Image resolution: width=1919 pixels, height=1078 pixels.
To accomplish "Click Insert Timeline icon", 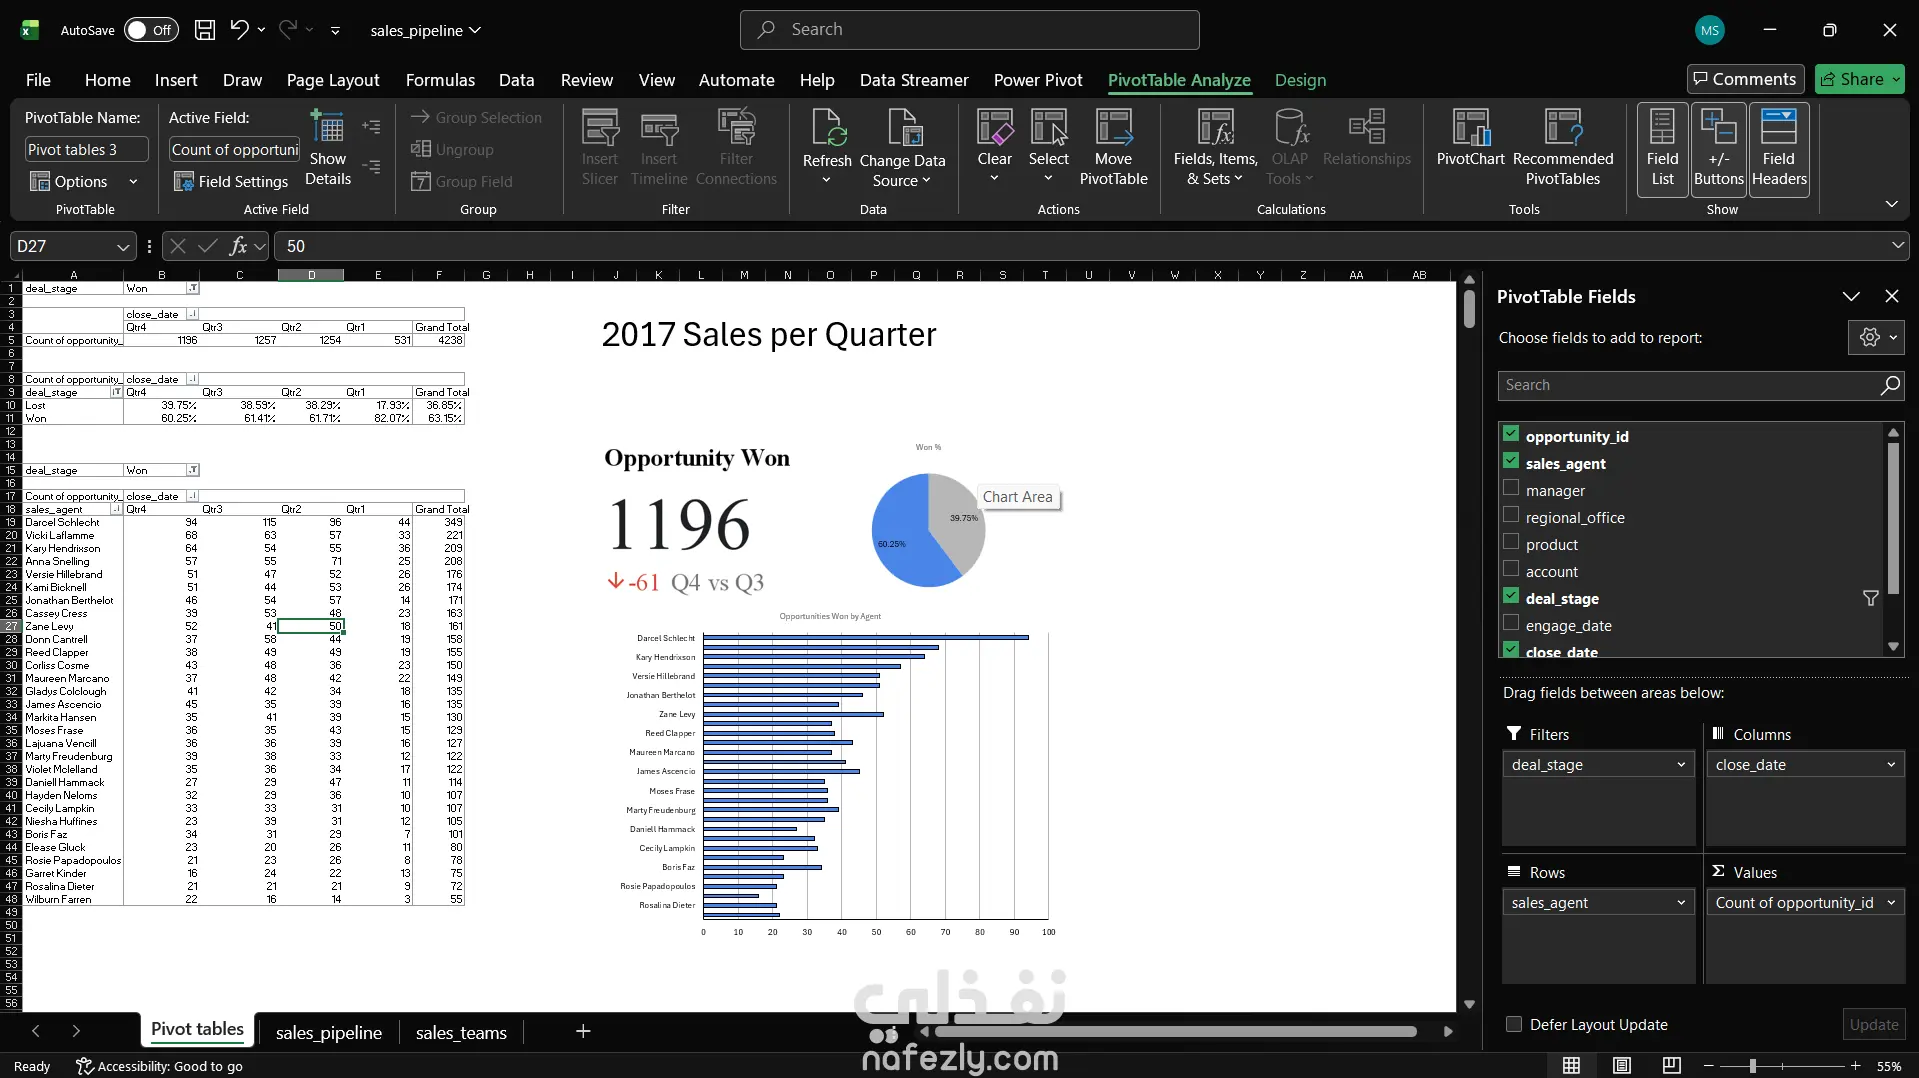I will pos(658,128).
